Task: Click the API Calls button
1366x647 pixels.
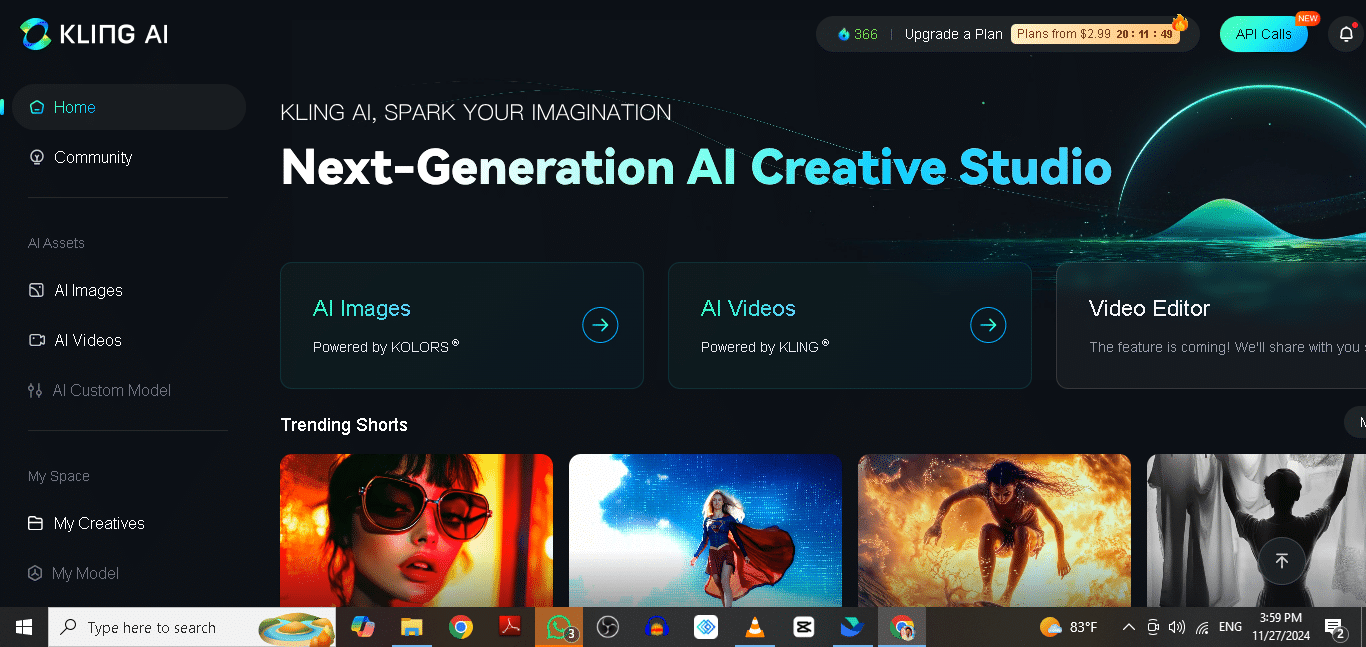Action: coord(1263,33)
